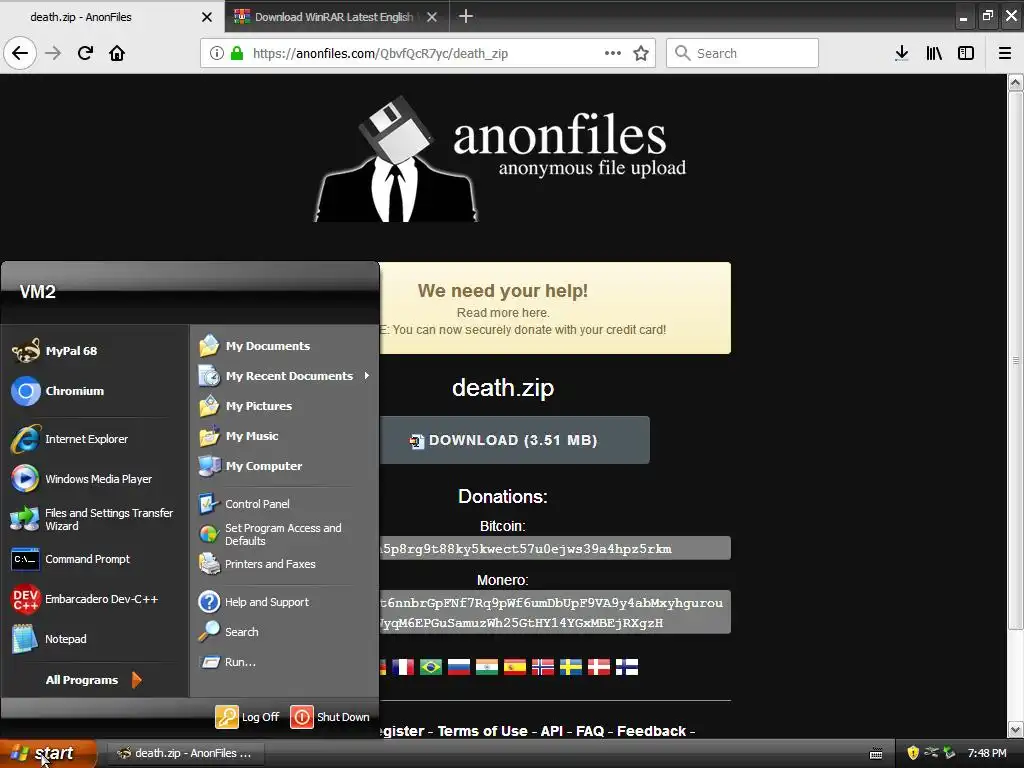Screen dimensions: 1024x768
Task: Choose the Finnish flag language
Action: tap(627, 667)
